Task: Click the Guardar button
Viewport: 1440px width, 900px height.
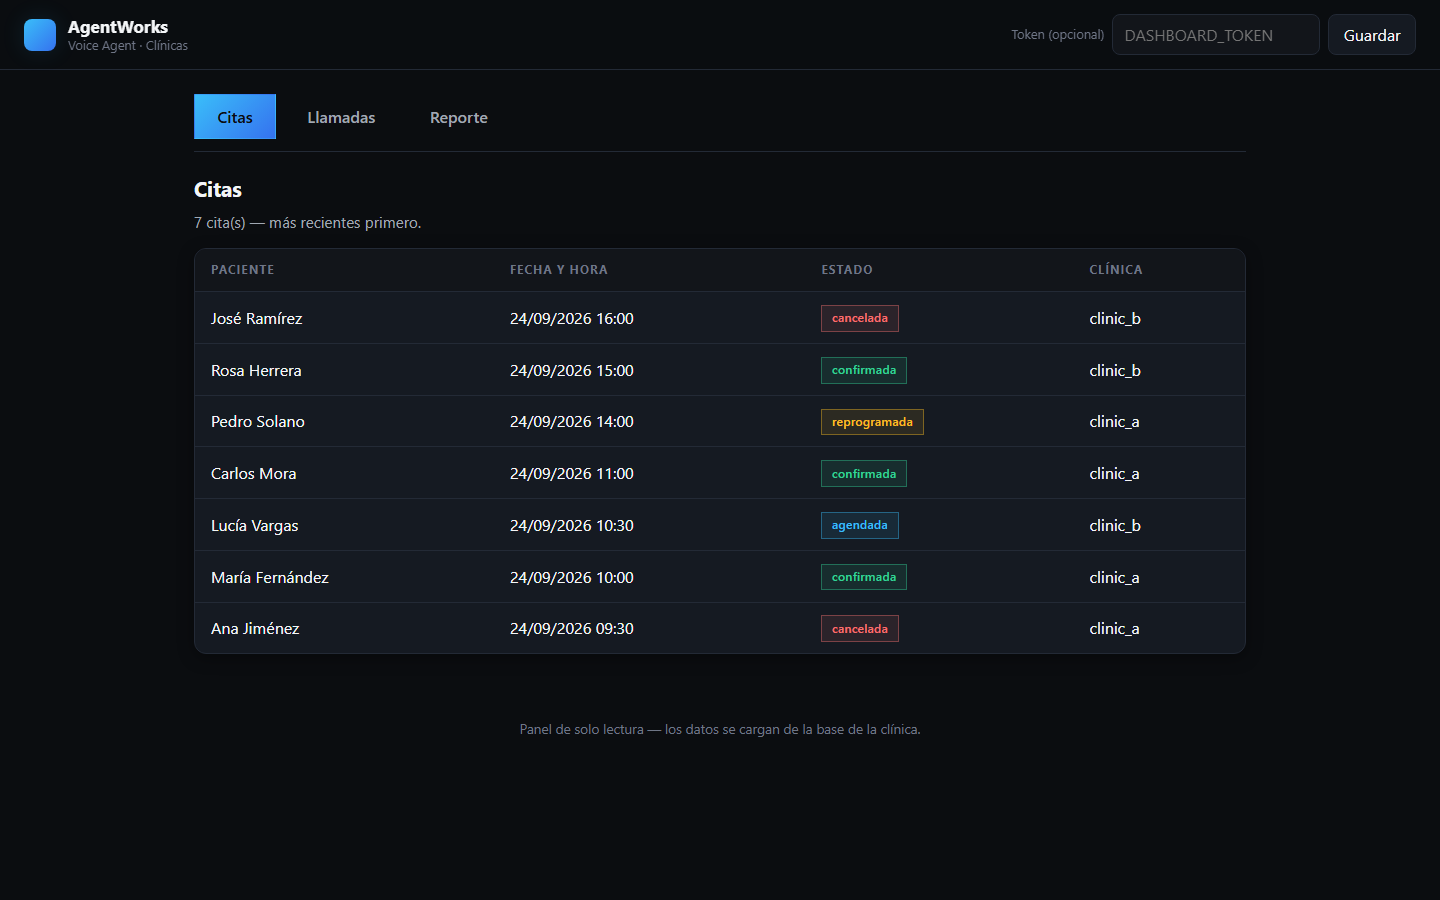Action: 1372,35
